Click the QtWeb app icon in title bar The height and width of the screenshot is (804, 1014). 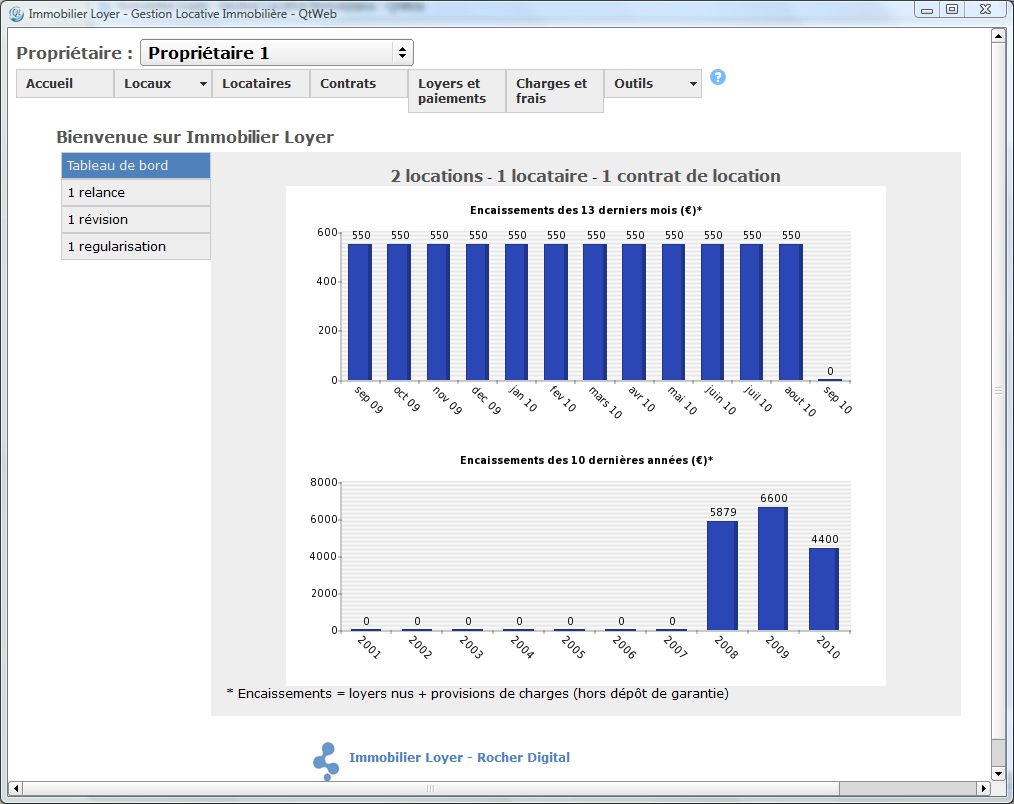click(x=17, y=14)
